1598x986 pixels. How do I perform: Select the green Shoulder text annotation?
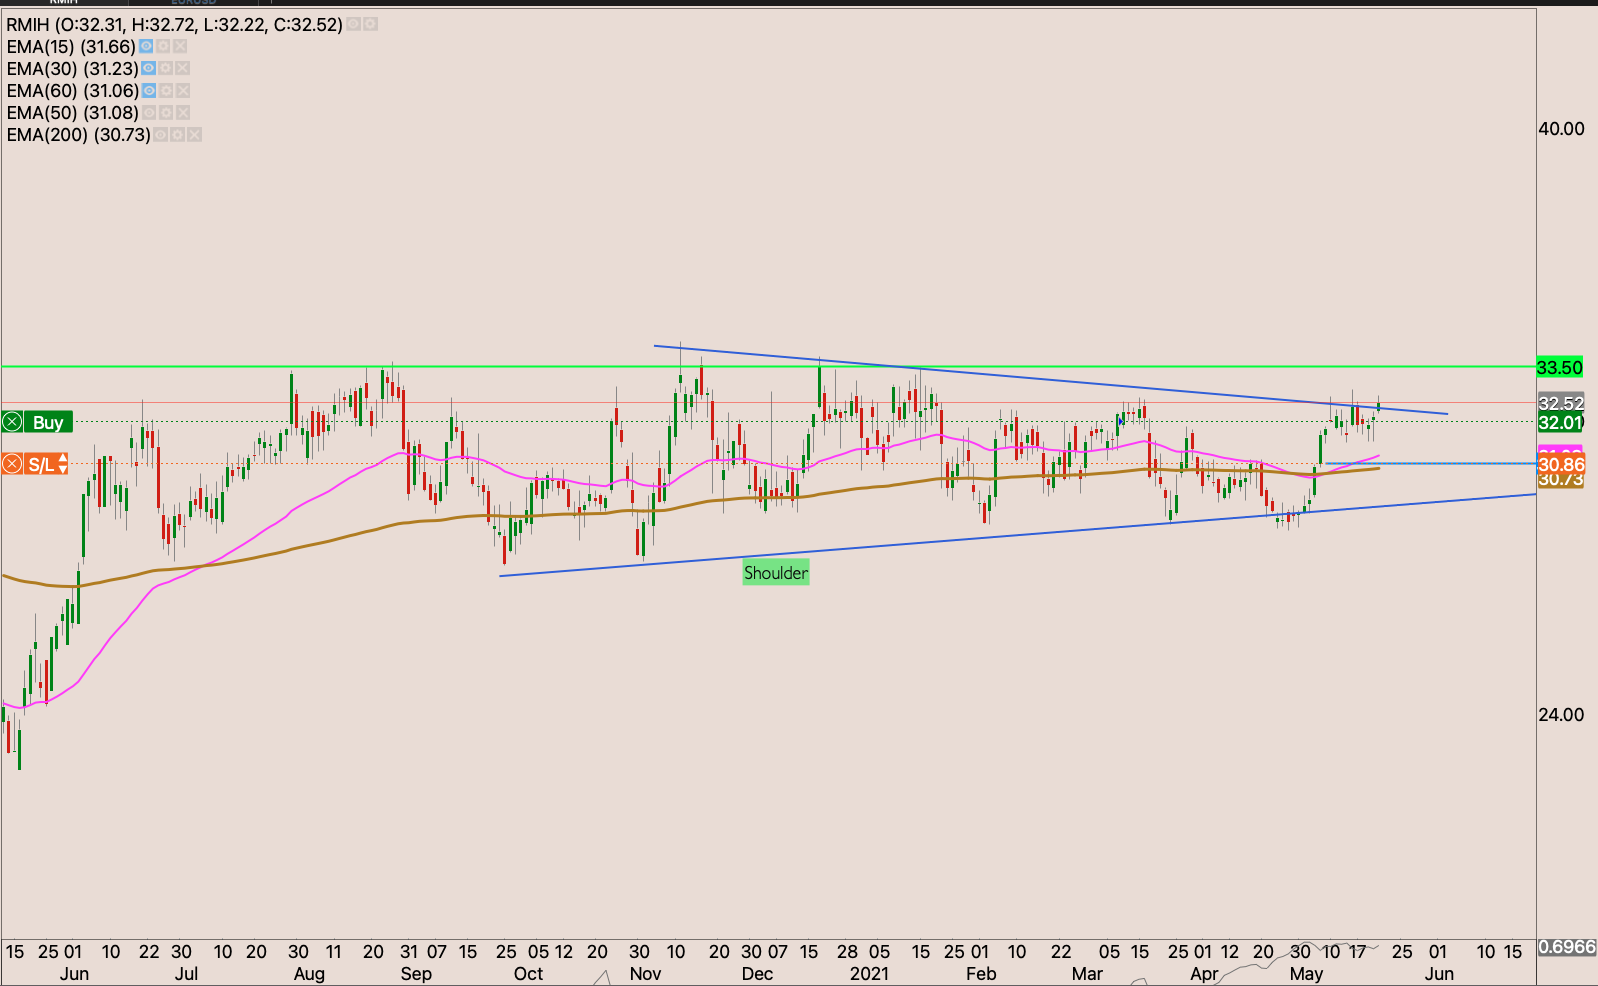(775, 573)
